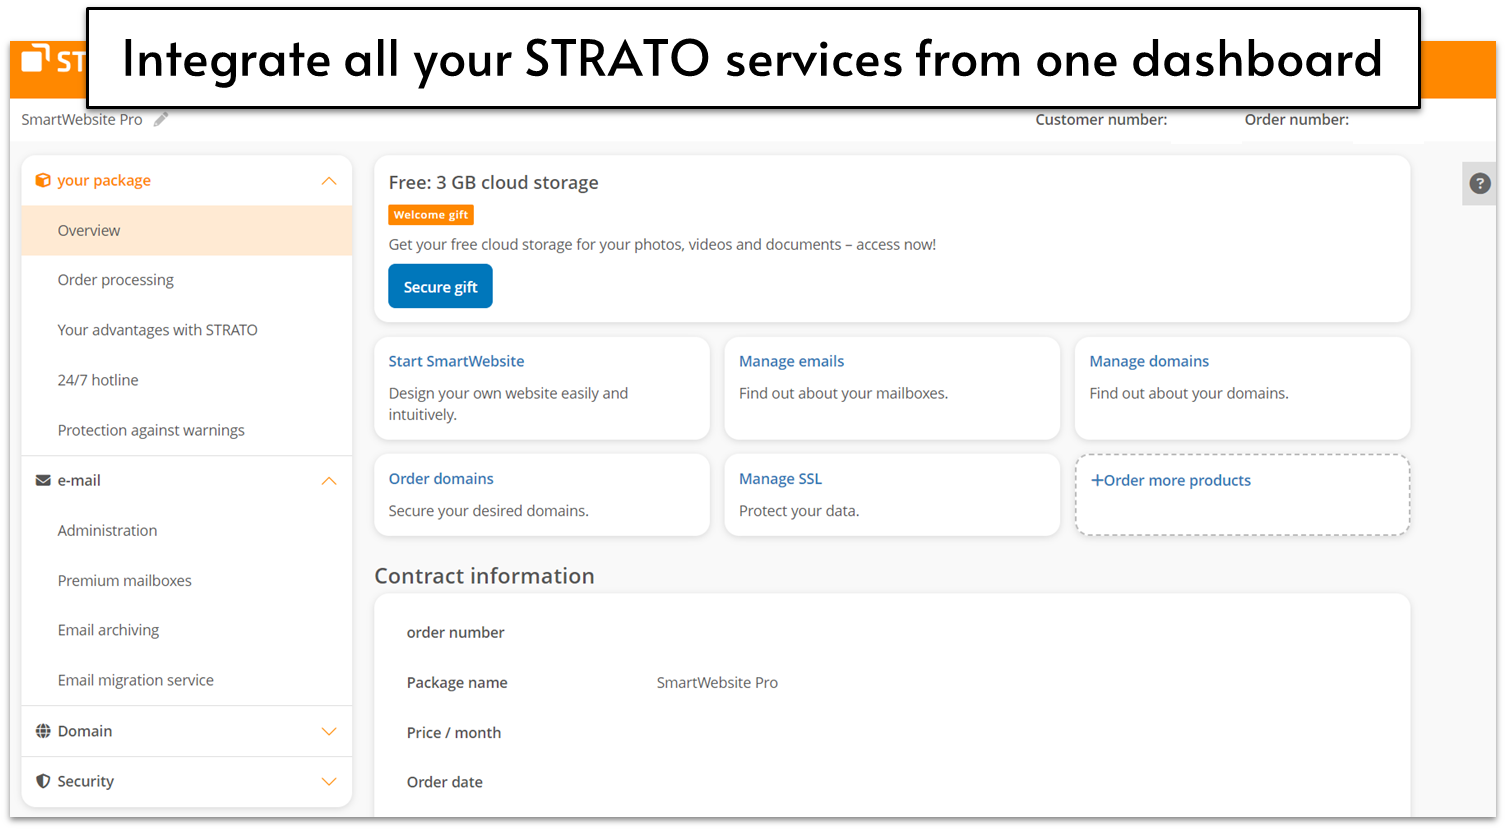Screen dimensions: 1506x830
Task: Click the Price / month label
Action: [454, 732]
